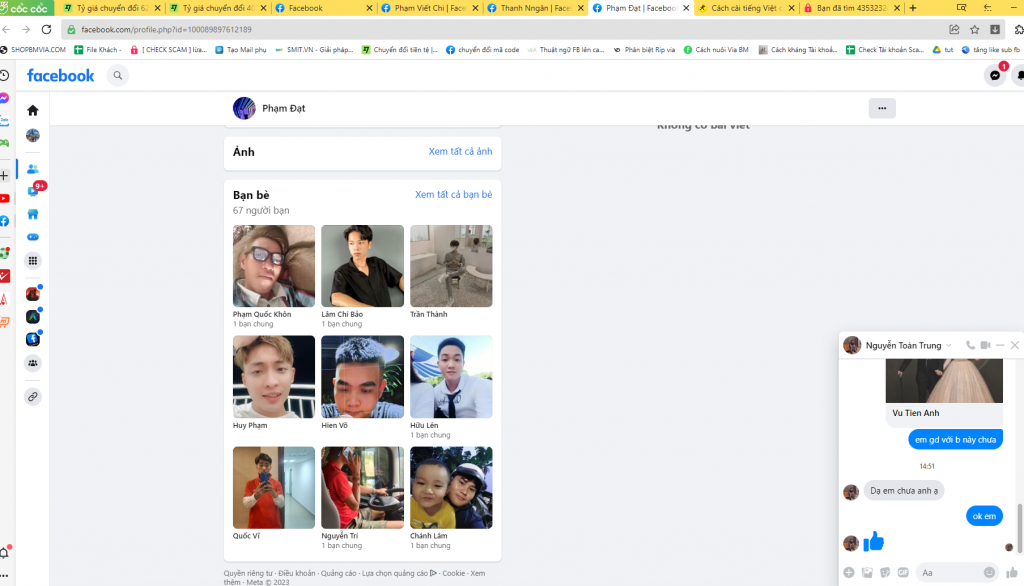Viewport: 1024px width, 586px height.
Task: Start a voice call with Nguyễn Toàn Trung
Action: tap(970, 345)
